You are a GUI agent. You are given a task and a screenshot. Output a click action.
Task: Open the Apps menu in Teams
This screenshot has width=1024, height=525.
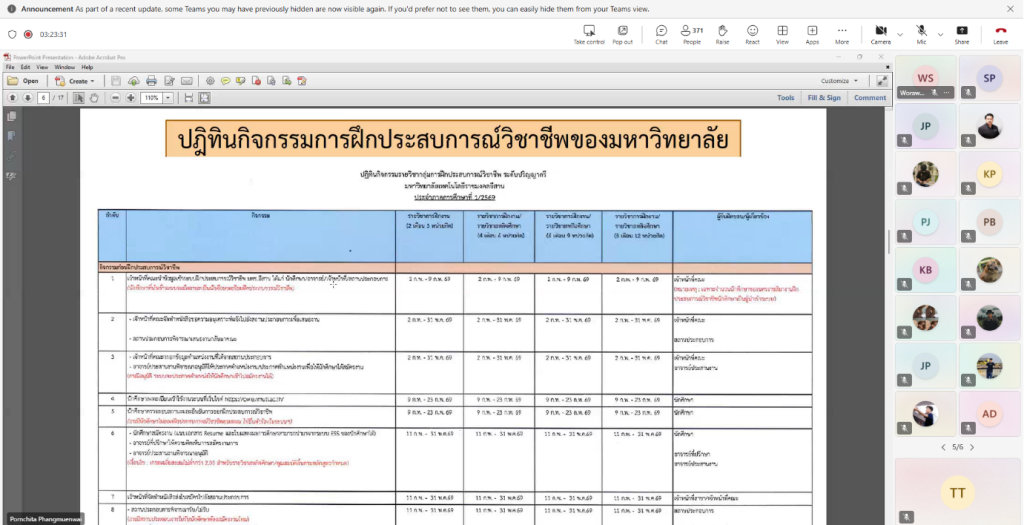click(812, 33)
